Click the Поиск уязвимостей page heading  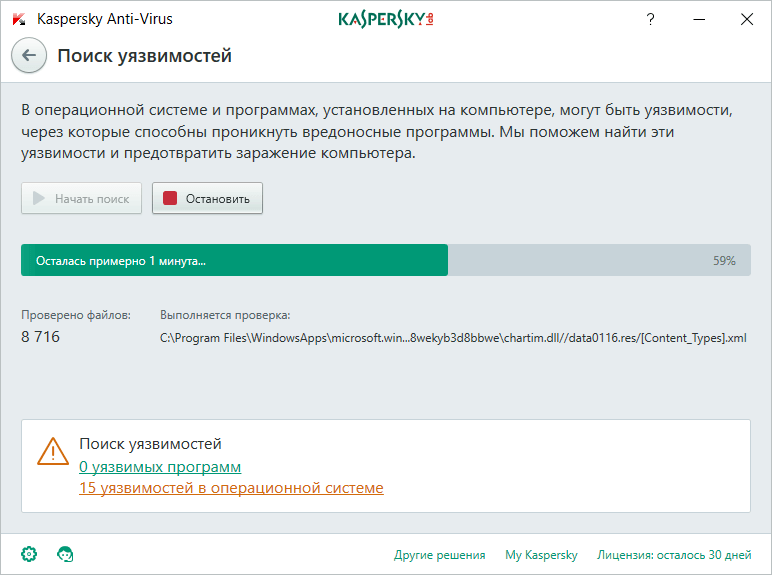point(144,56)
